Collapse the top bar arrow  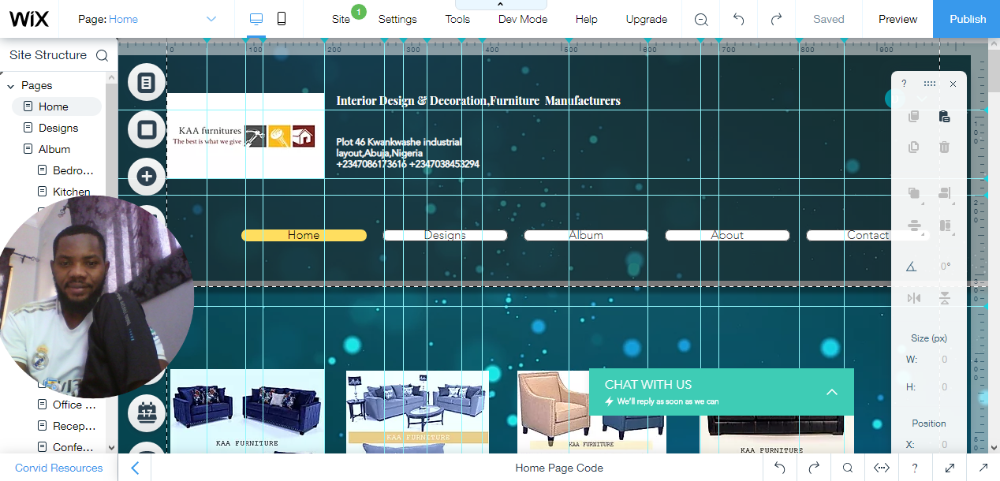[501, 4]
